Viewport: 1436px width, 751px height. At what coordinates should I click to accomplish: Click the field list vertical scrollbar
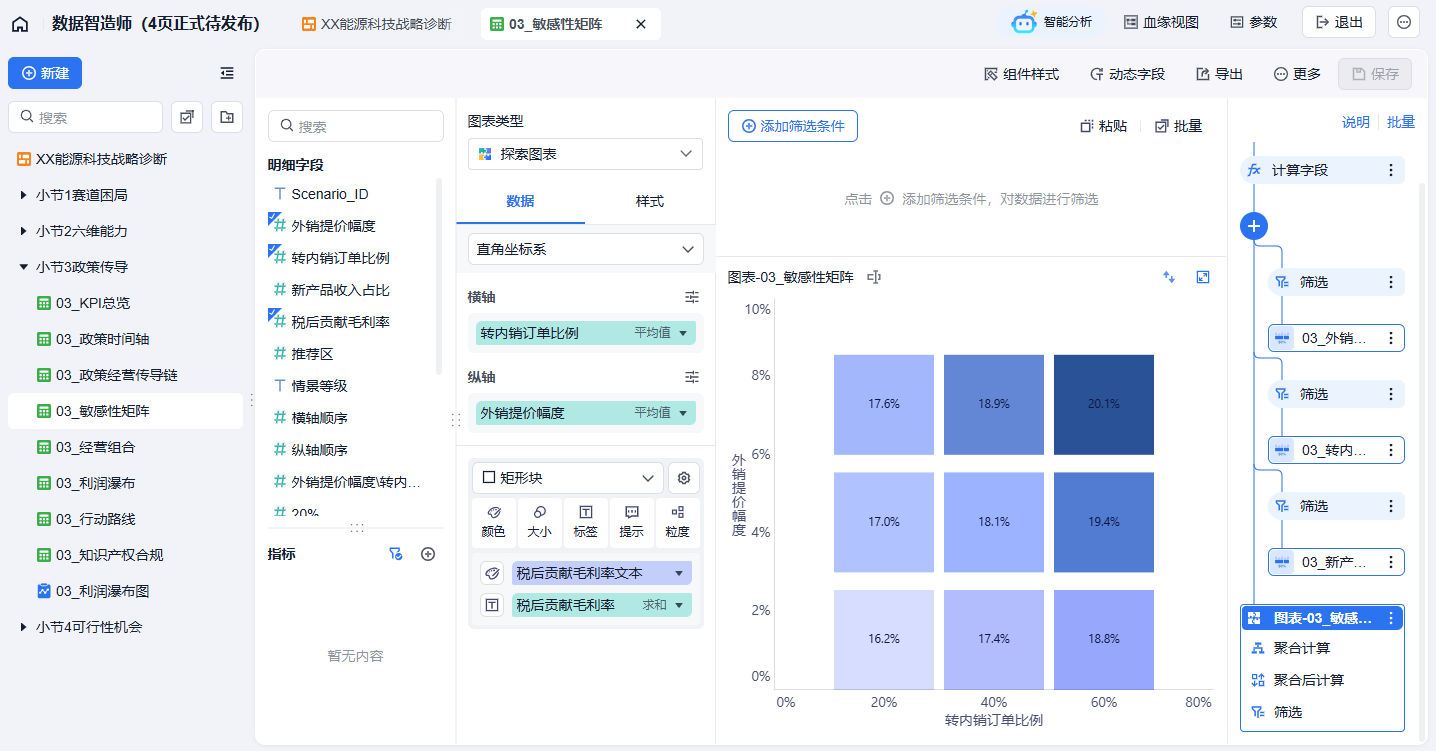[438, 275]
